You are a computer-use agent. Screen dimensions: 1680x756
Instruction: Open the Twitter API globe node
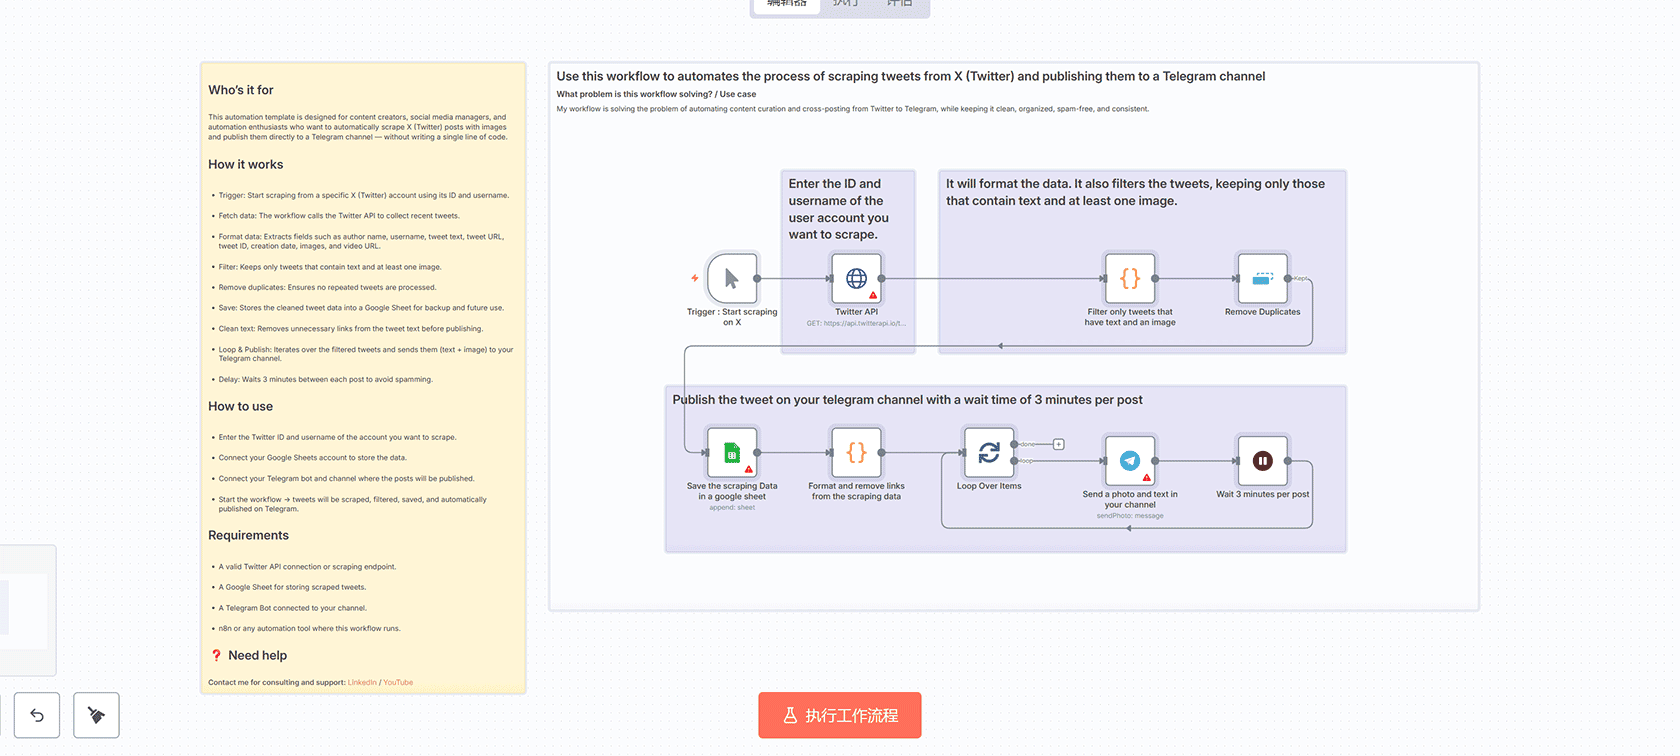coord(856,279)
